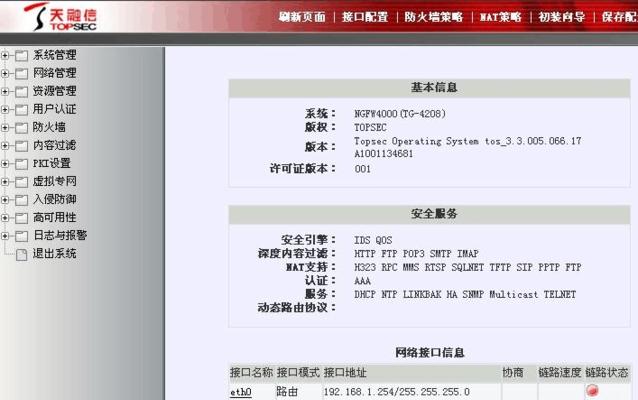Click the 系统管理 folder icon
This screenshot has width=638, height=400.
tap(22, 55)
